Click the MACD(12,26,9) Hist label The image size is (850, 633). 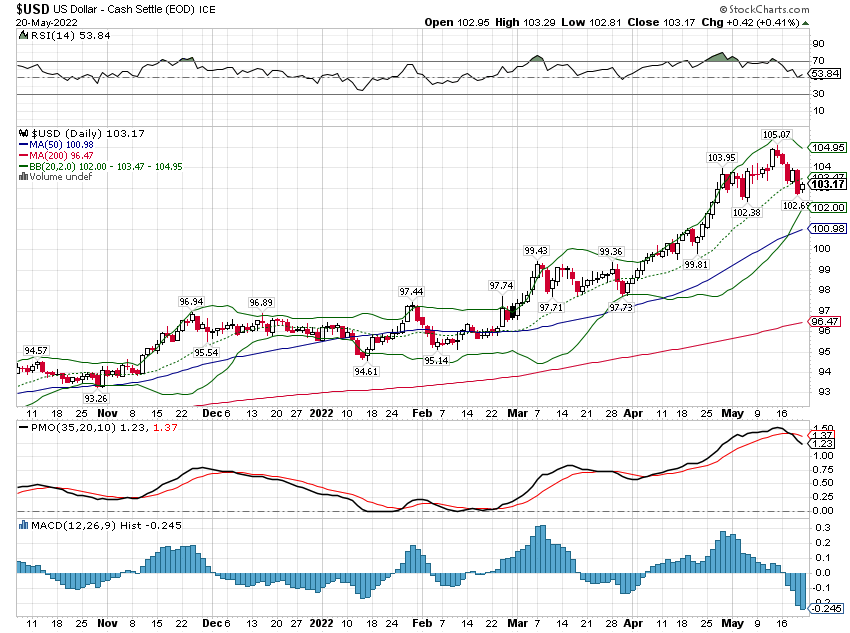tap(66, 524)
